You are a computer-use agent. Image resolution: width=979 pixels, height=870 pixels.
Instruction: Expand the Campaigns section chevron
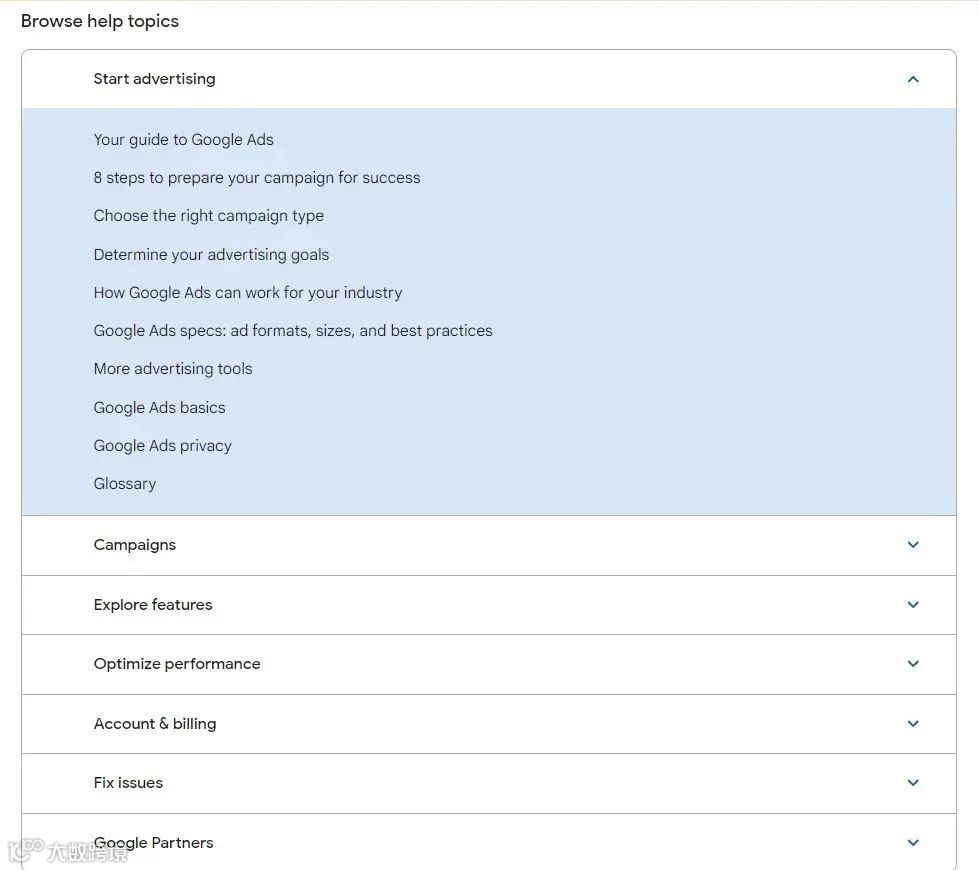coord(912,545)
